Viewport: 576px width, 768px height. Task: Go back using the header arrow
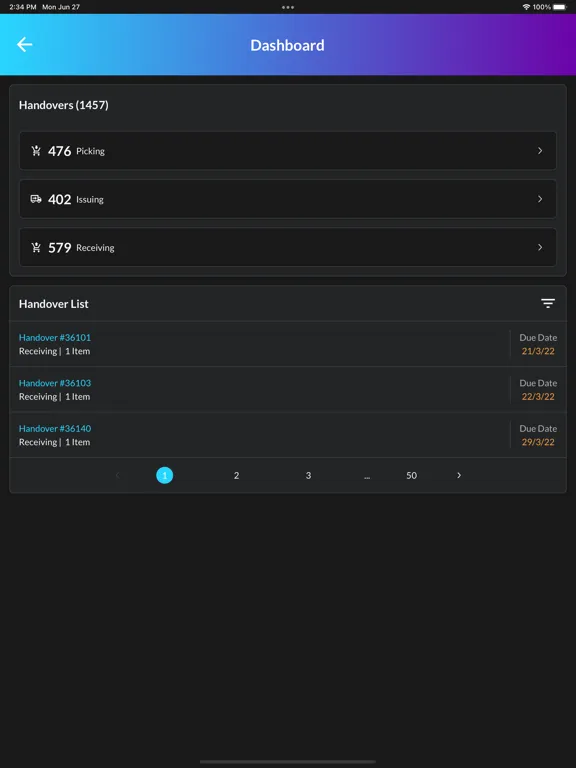point(24,45)
